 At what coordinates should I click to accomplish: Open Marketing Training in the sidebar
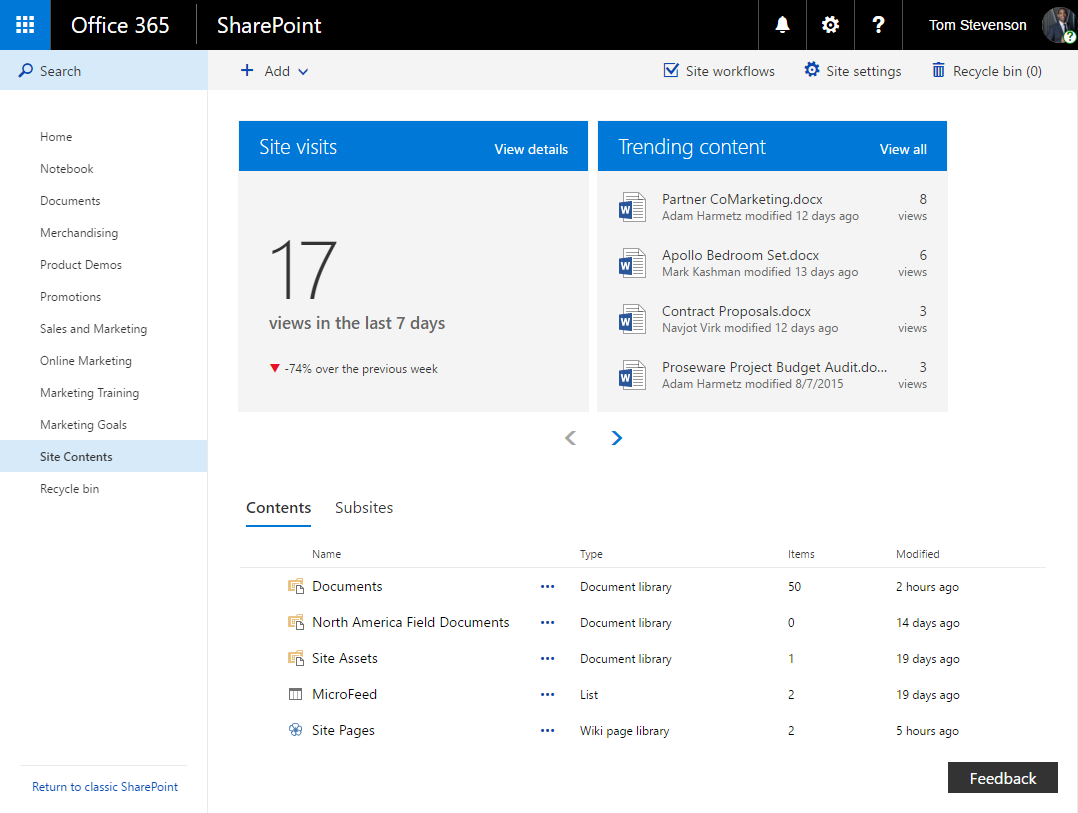pyautogui.click(x=89, y=392)
